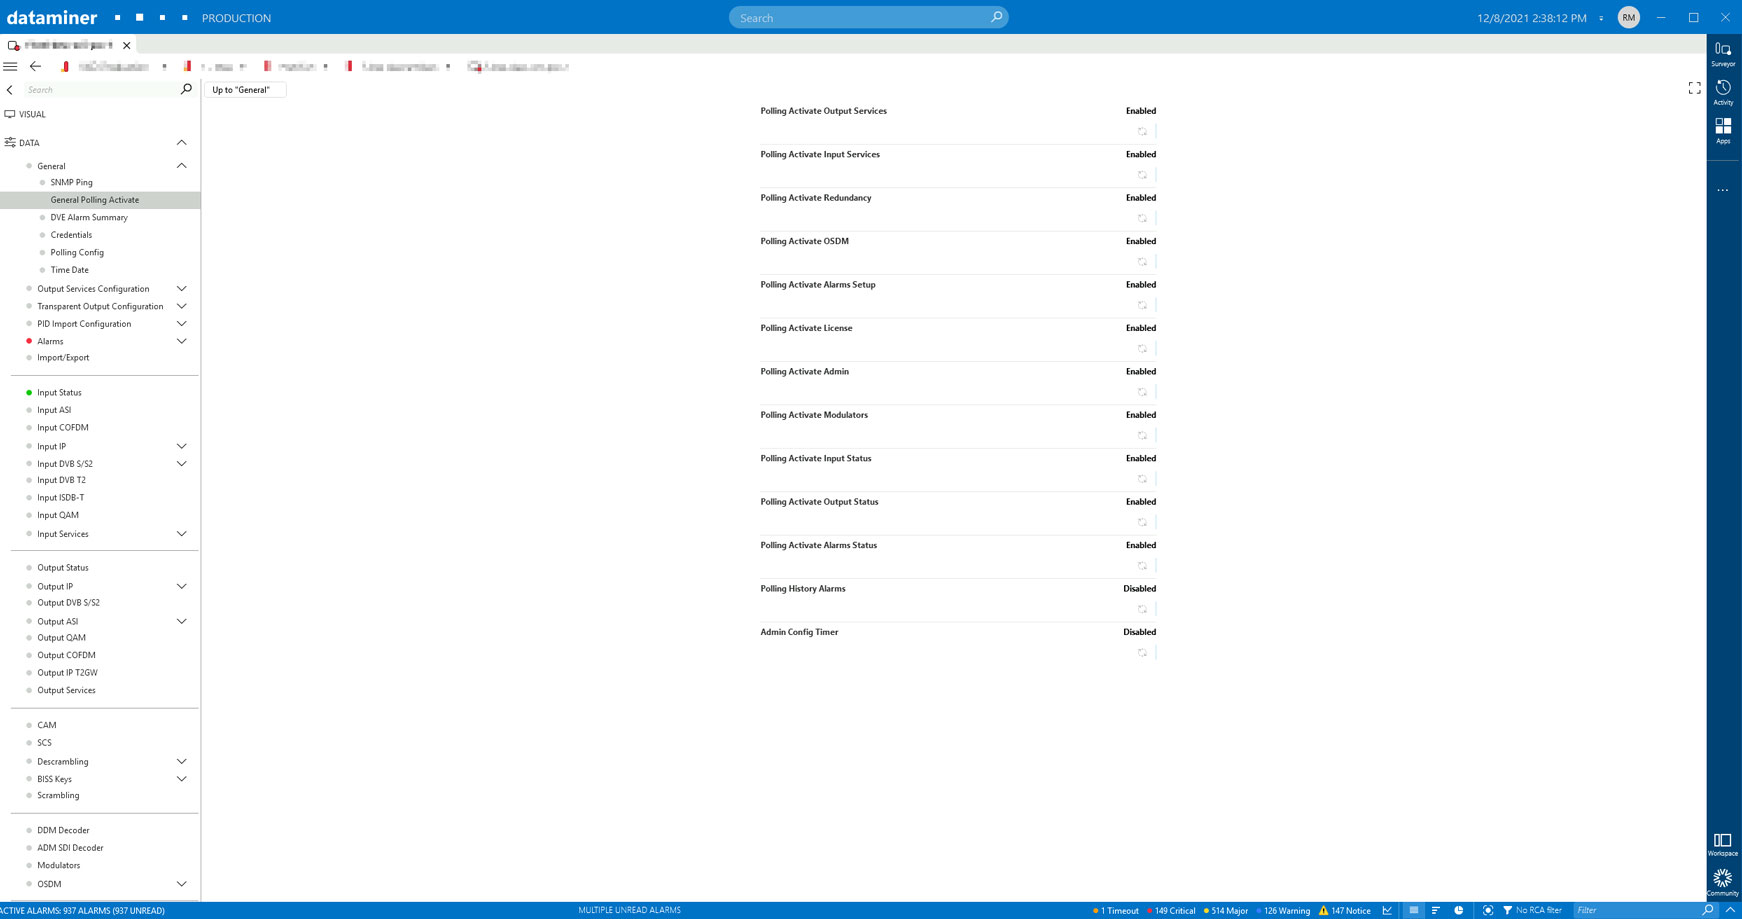Toggle control under Polling Activate Alarms Setup
Image resolution: width=1742 pixels, height=919 pixels.
(x=1142, y=305)
